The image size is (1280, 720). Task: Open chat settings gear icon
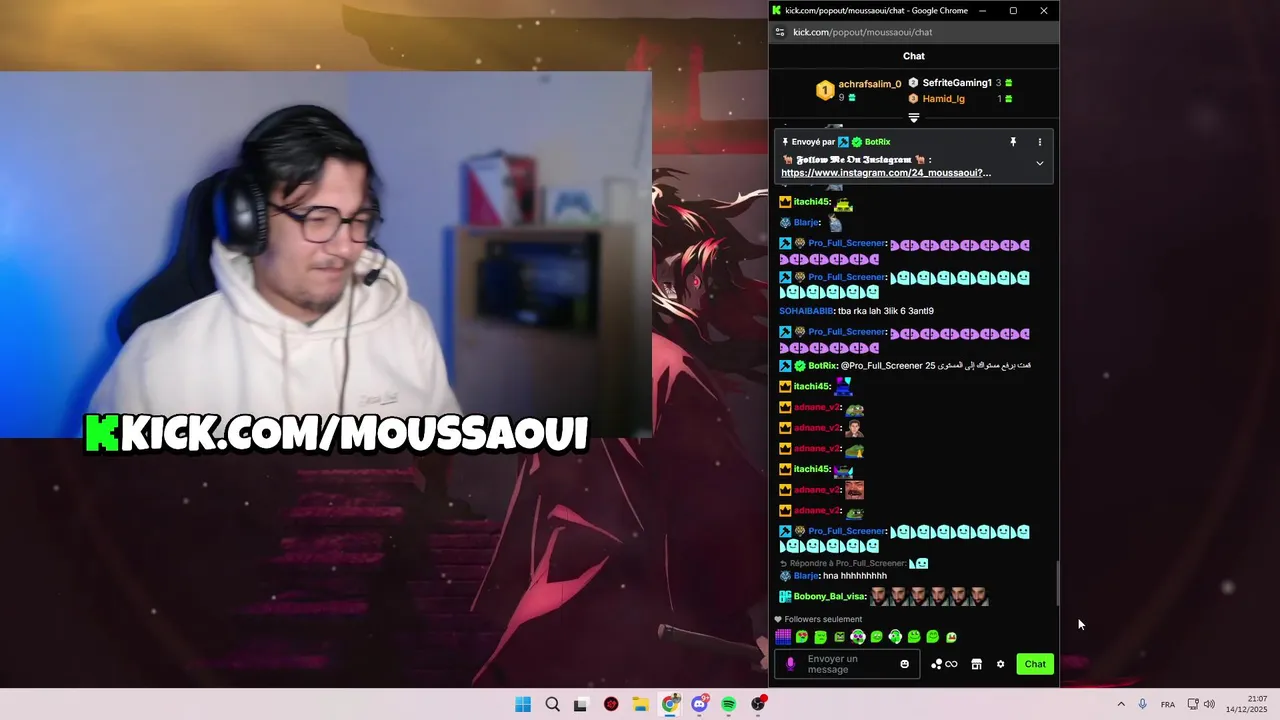coord(1000,664)
